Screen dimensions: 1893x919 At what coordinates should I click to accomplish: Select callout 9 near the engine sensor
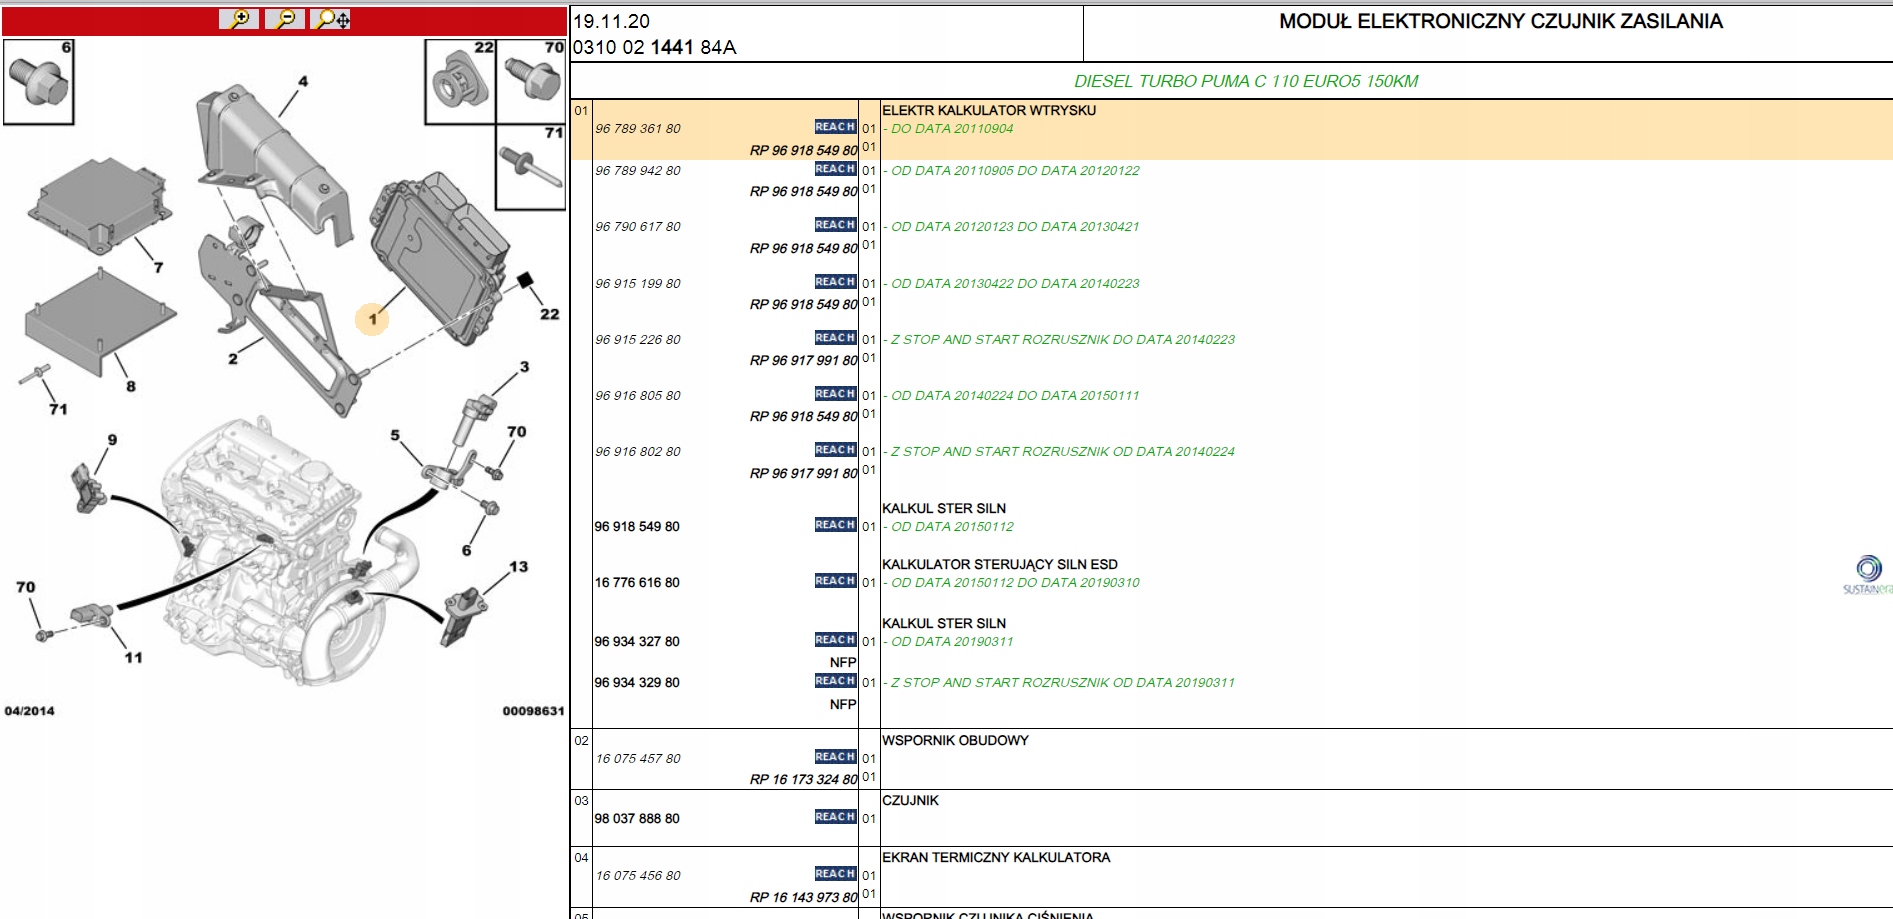(112, 439)
